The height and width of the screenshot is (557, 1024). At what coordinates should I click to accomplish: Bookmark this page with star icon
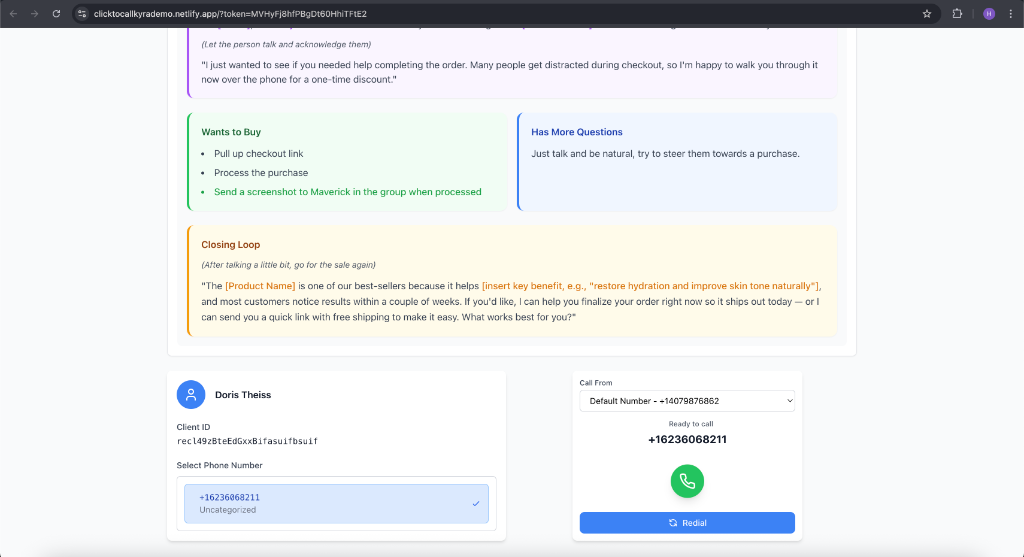click(x=927, y=14)
